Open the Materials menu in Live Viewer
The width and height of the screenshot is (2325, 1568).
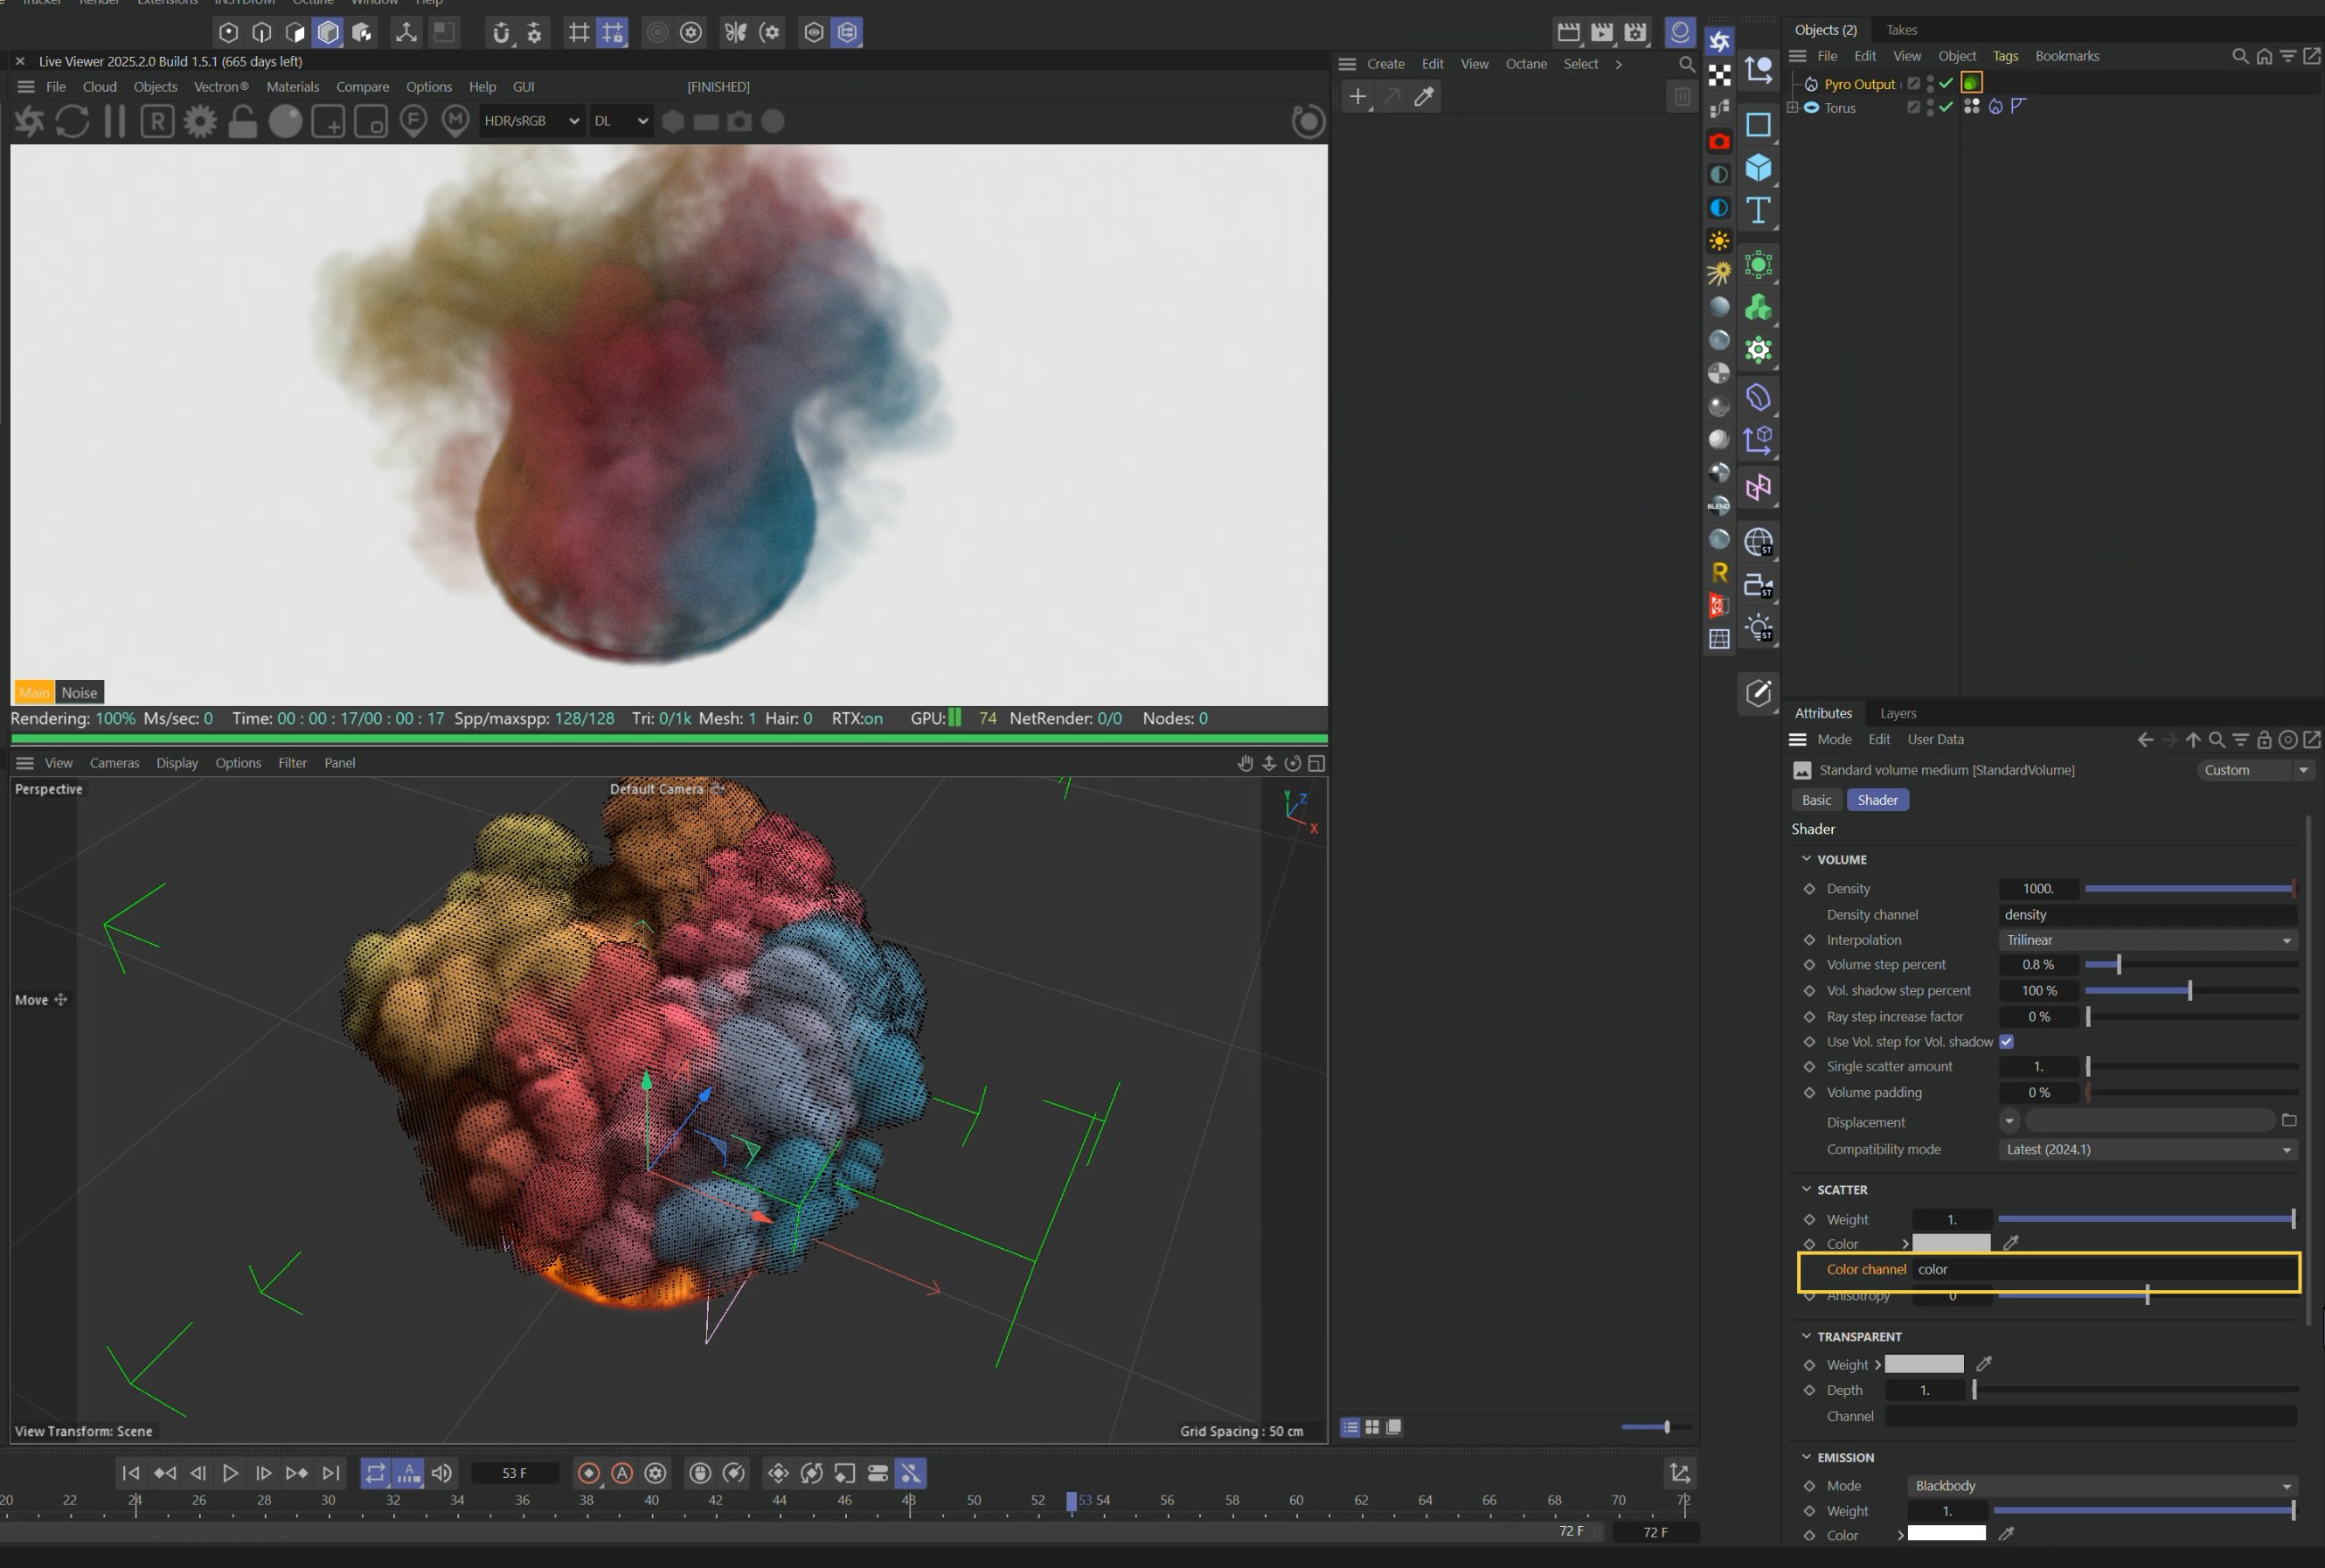click(x=292, y=87)
